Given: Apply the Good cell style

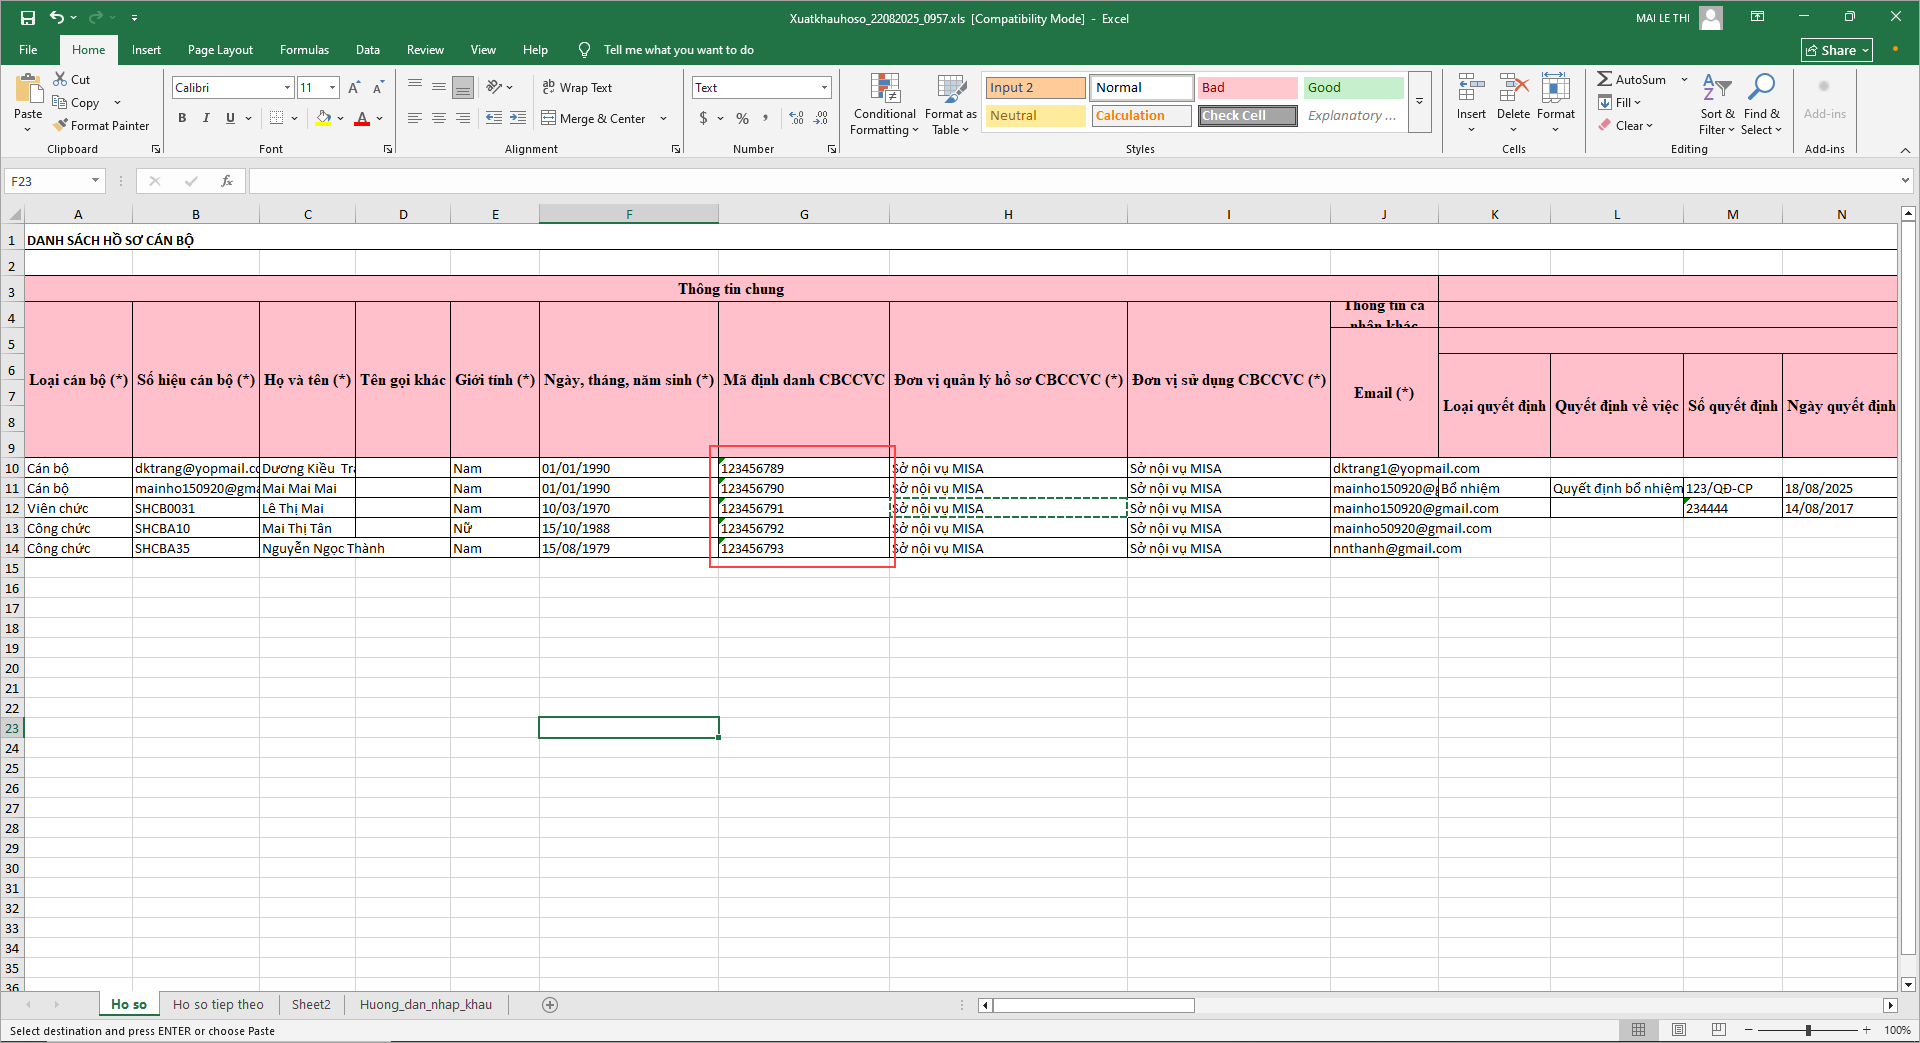Looking at the screenshot, I should point(1353,88).
